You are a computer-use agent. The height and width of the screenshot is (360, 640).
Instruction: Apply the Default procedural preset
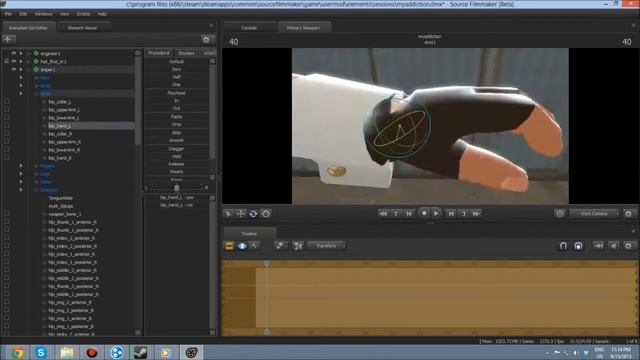176,62
